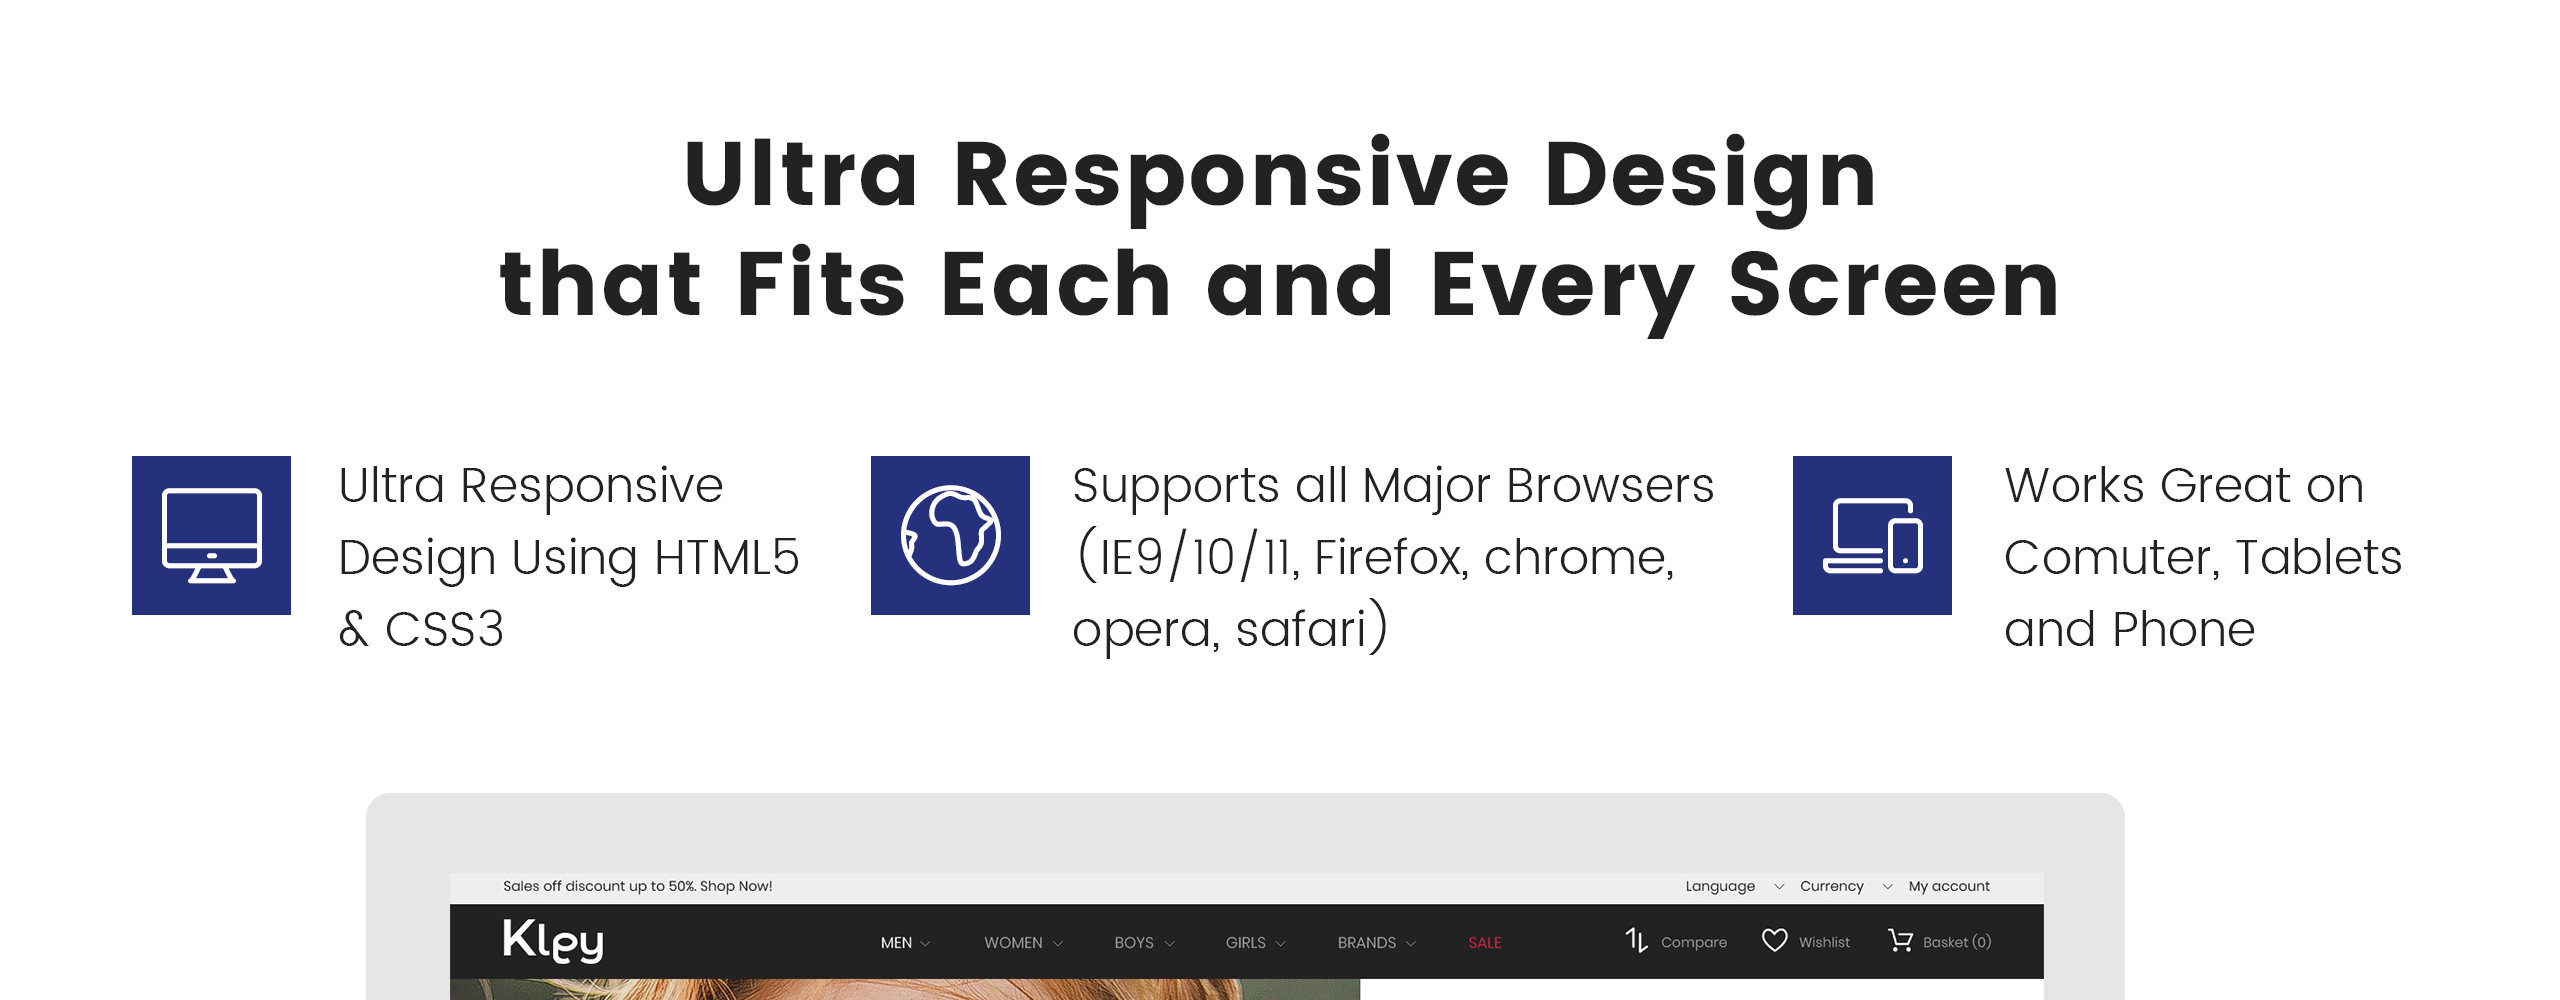Click the 'Design Using HTML5' feature text
This screenshot has height=1000, width=2560.
click(569, 558)
